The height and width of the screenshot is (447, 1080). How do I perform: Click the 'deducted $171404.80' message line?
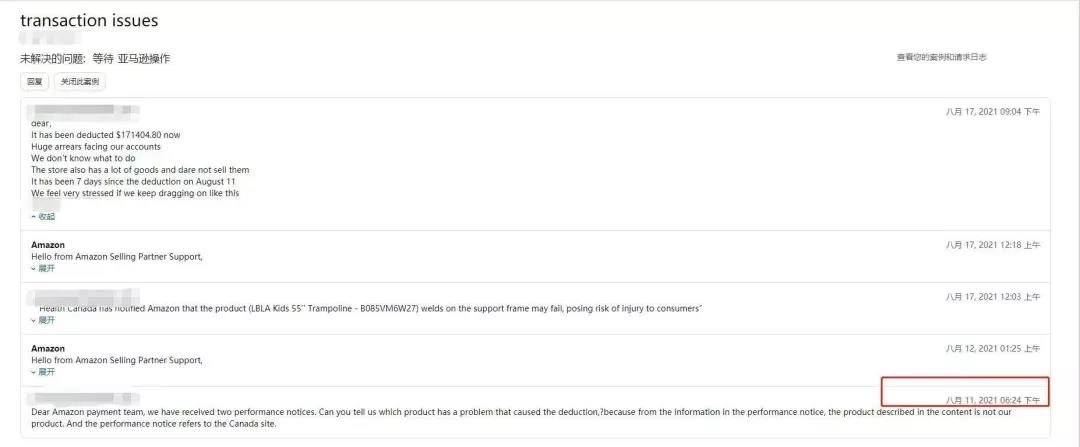coord(106,135)
